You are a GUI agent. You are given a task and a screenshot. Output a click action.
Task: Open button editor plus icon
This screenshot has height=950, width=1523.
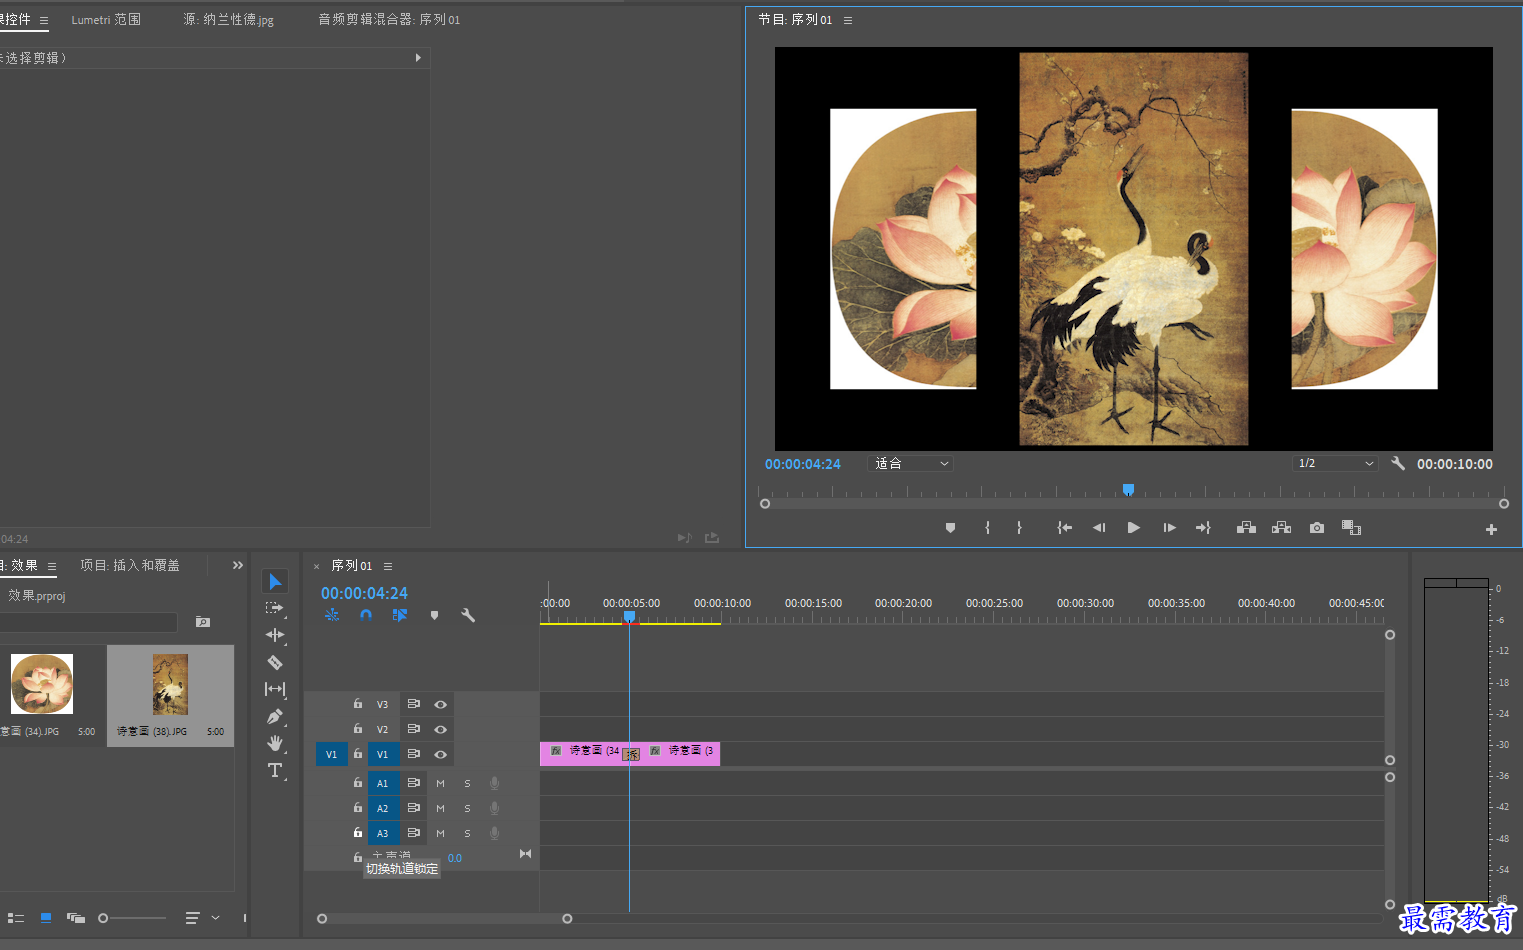click(1491, 529)
